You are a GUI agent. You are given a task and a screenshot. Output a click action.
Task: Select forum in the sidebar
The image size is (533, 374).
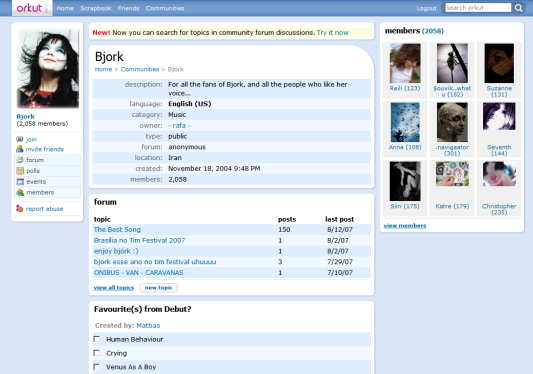click(x=35, y=160)
